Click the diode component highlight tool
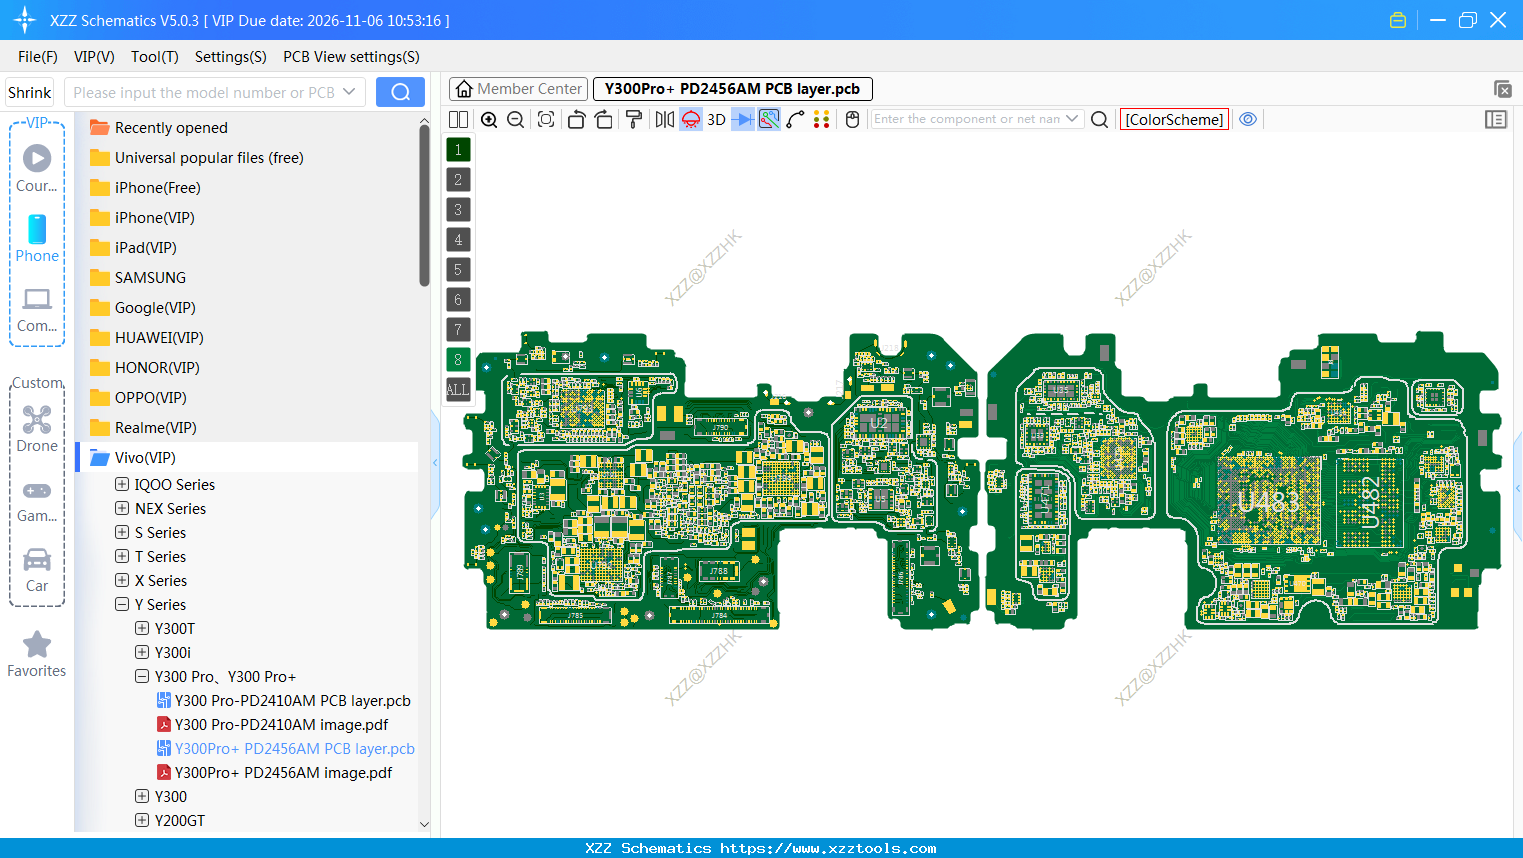The height and width of the screenshot is (858, 1523). [x=742, y=119]
